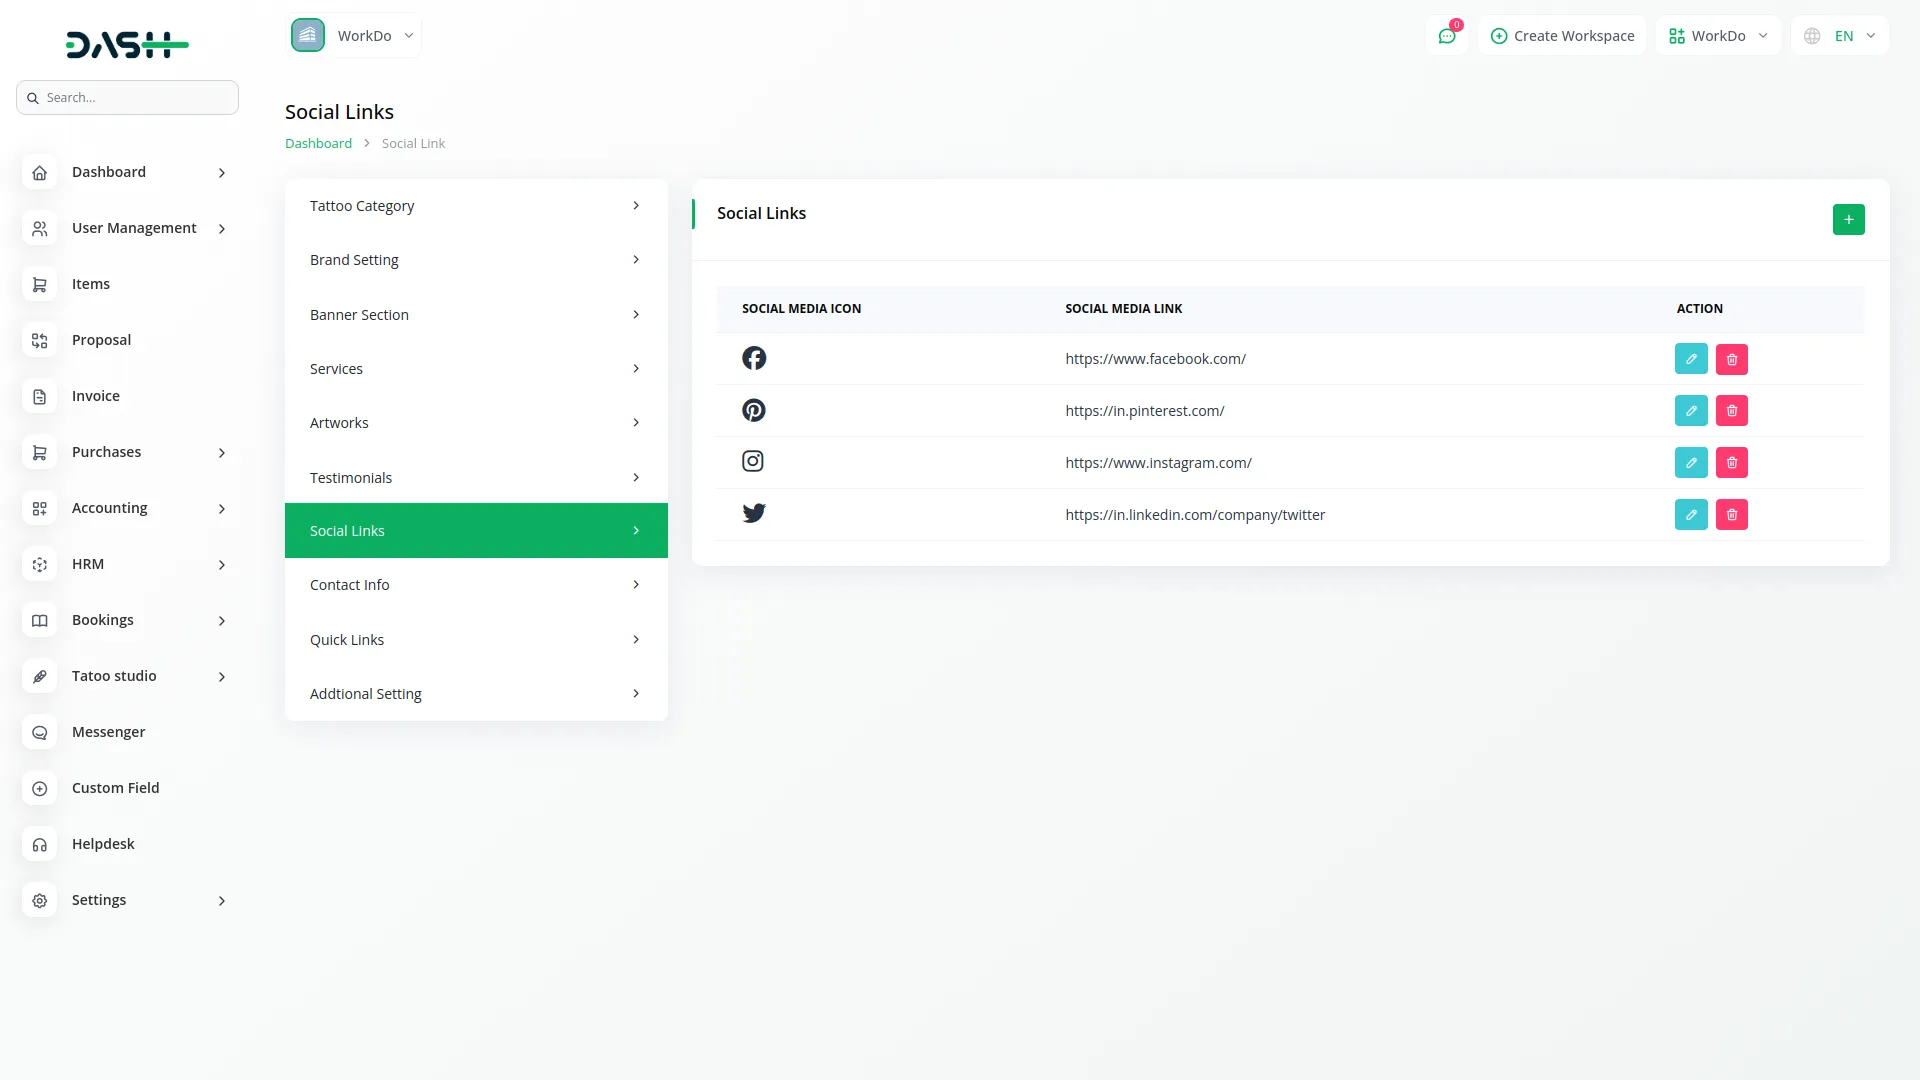The width and height of the screenshot is (1920, 1080).
Task: Click the Twitter icon in the table
Action: (x=754, y=513)
